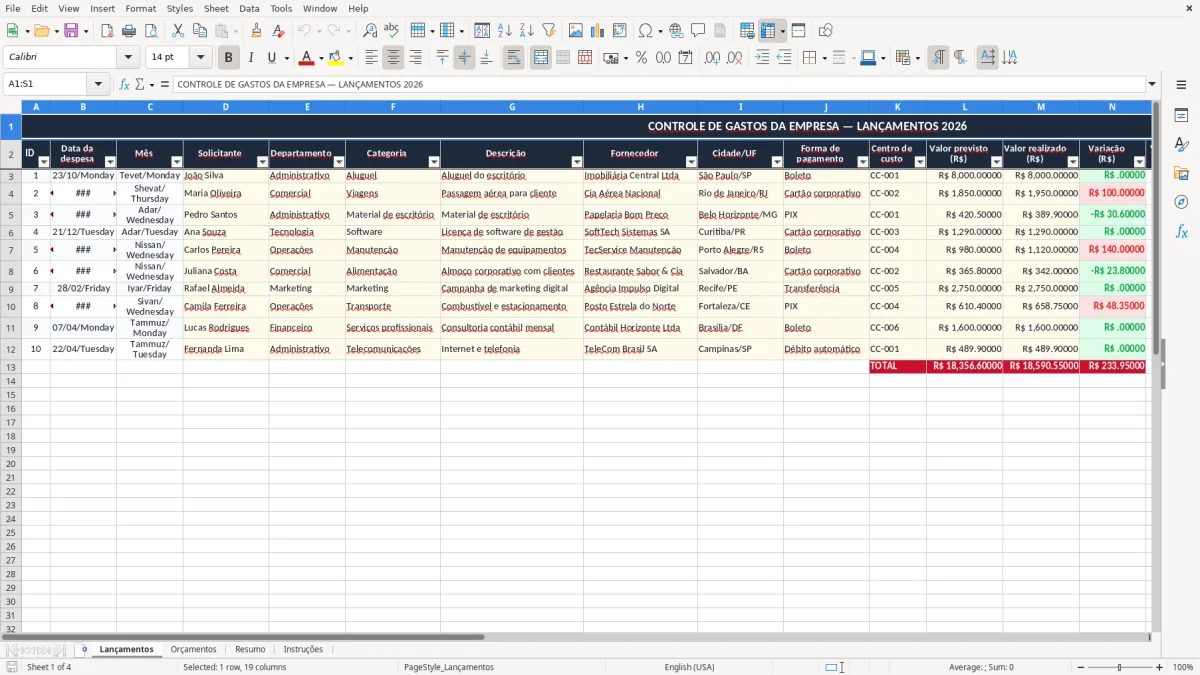Toggle the AutoFilter funnel icon
The width and height of the screenshot is (1200, 675).
tap(548, 31)
